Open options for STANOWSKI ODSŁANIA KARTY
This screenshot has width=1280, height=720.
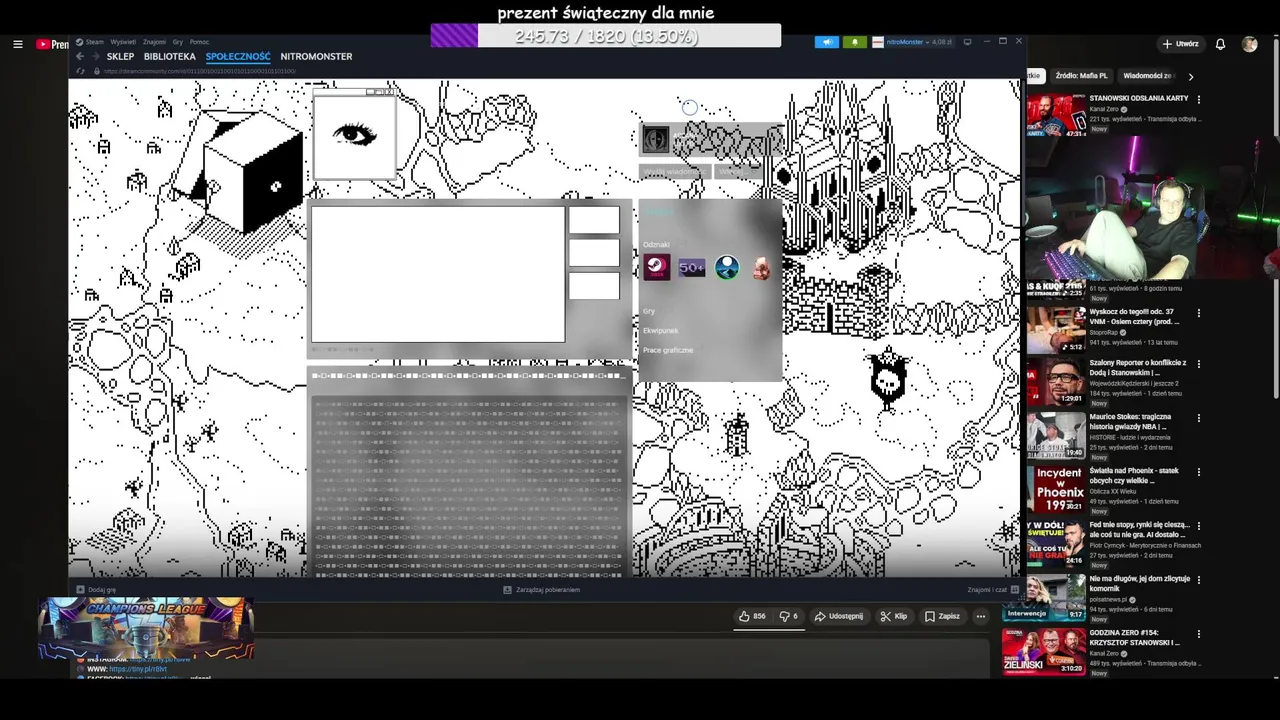coord(1198,99)
